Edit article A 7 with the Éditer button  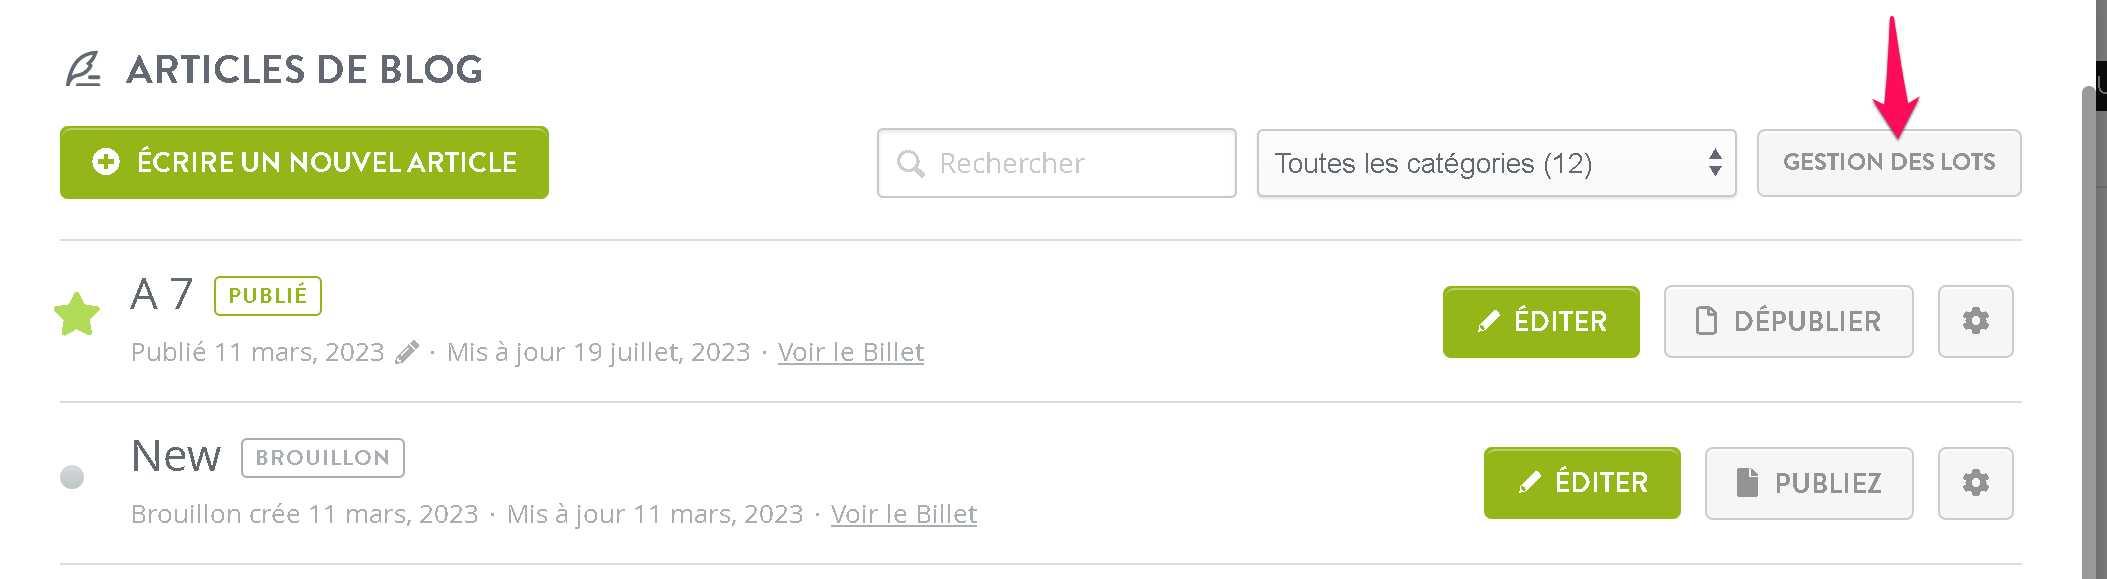(x=1541, y=322)
